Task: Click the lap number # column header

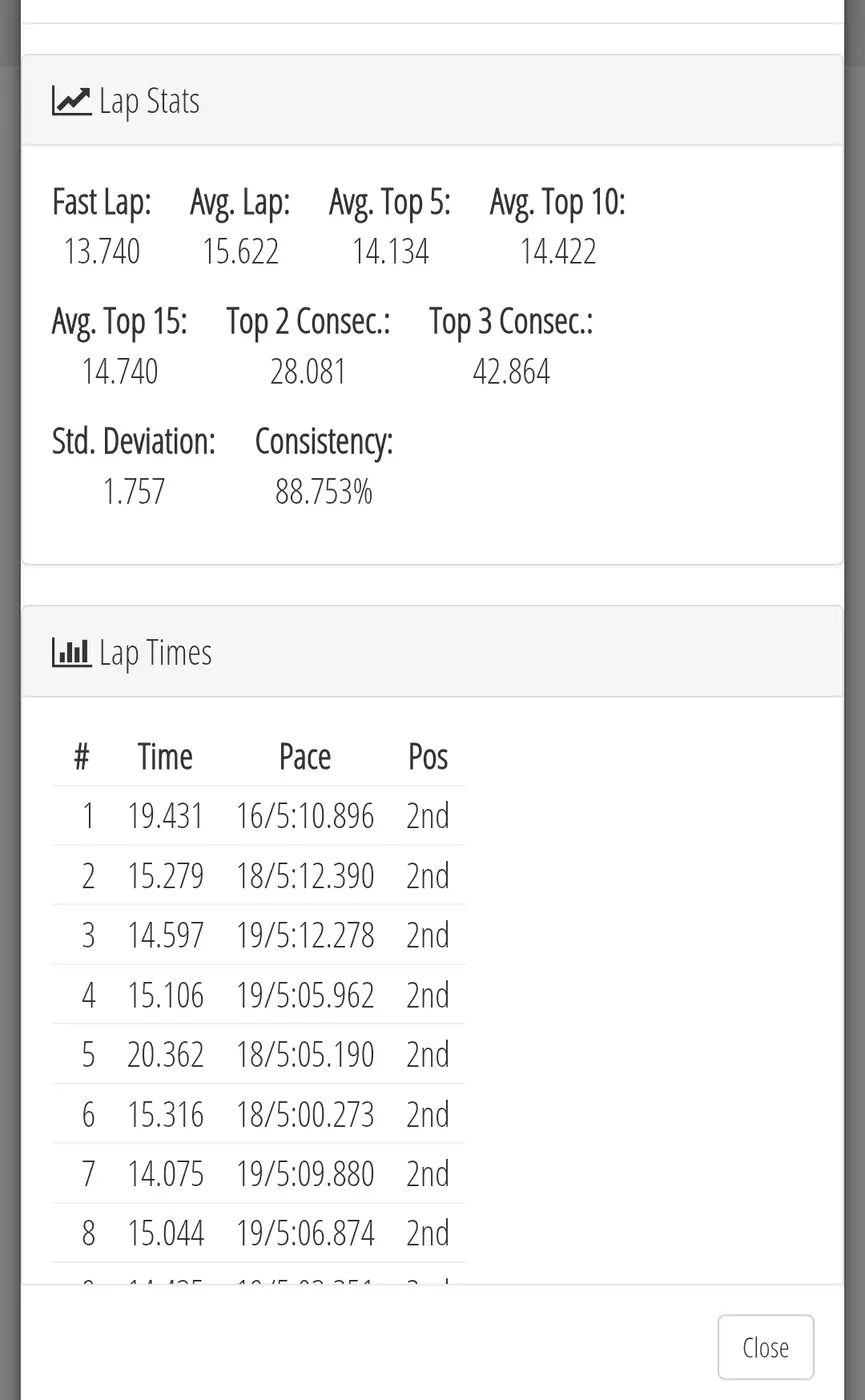Action: coord(82,757)
